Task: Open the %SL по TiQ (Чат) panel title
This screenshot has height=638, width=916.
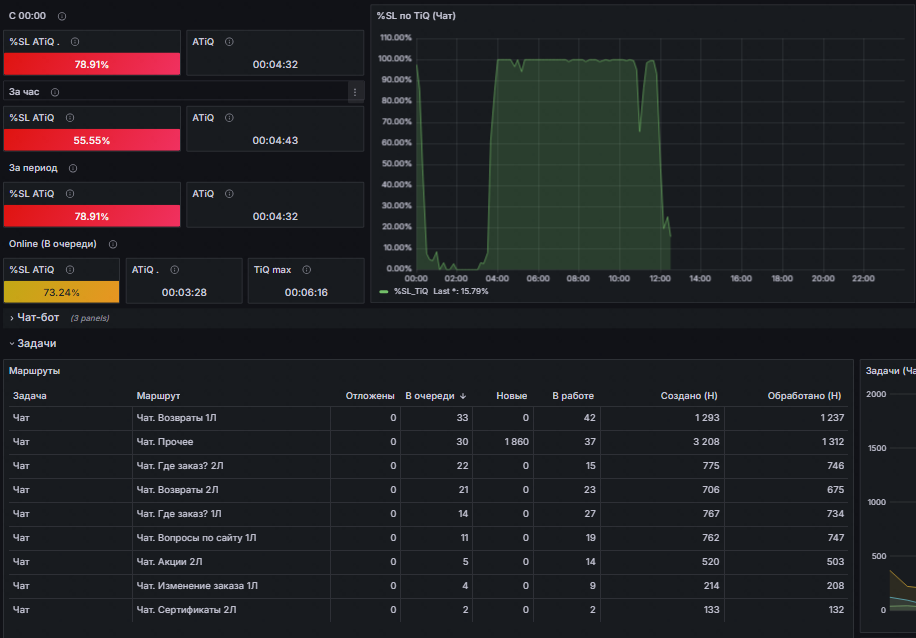Action: pos(416,16)
